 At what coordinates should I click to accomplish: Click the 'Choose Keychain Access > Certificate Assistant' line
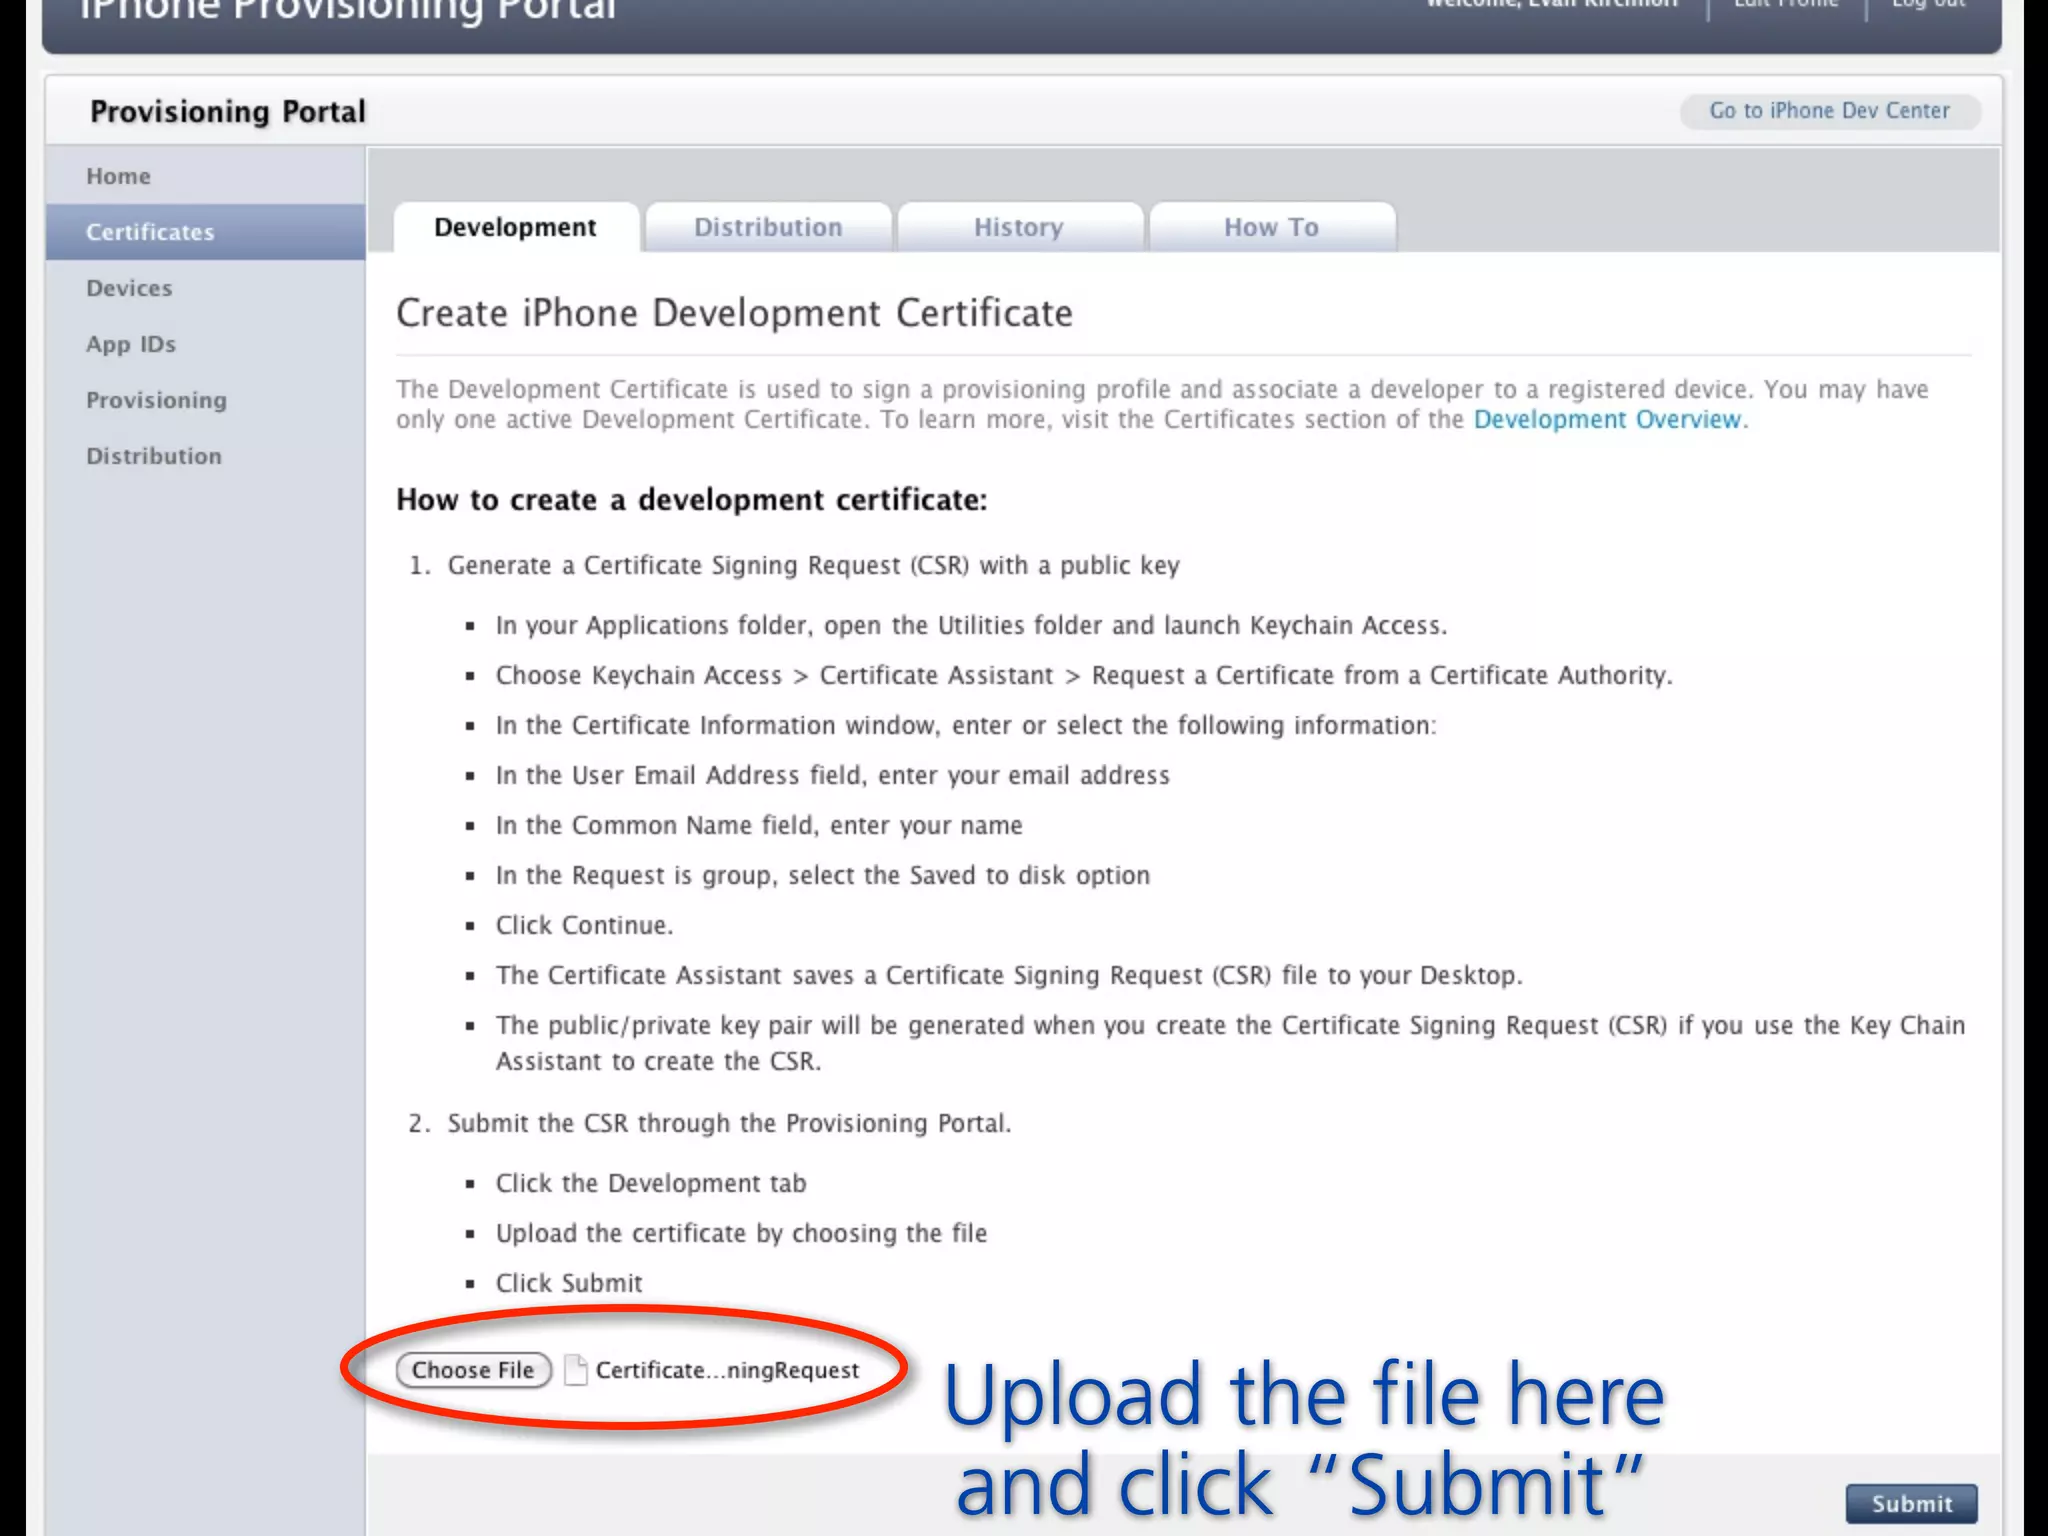click(x=1084, y=675)
